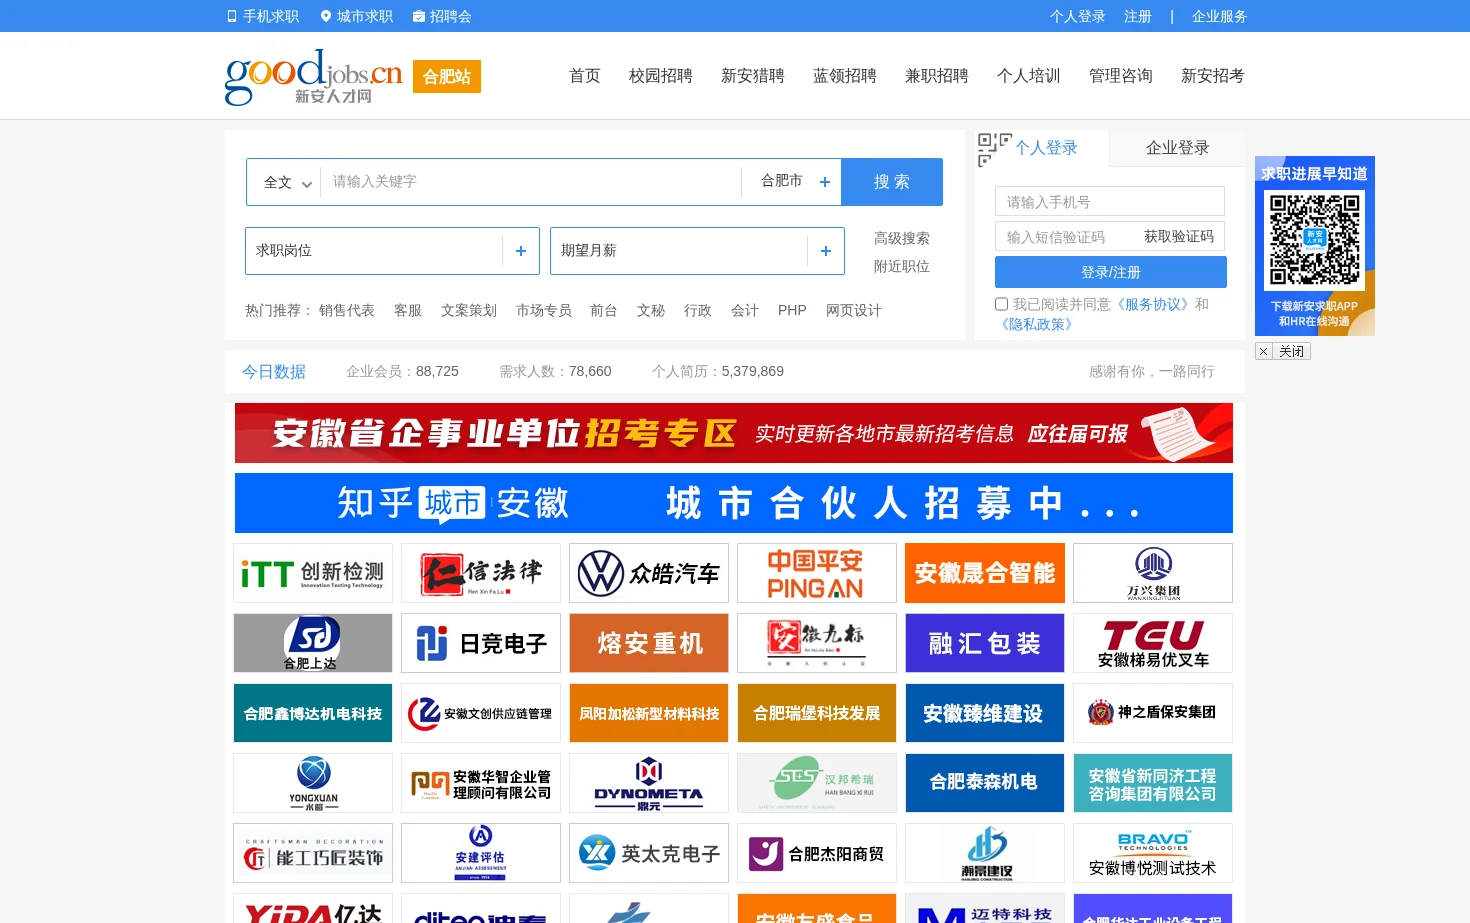Open 附近职位 link
Viewport: 1470px width, 923px height.
click(x=902, y=267)
